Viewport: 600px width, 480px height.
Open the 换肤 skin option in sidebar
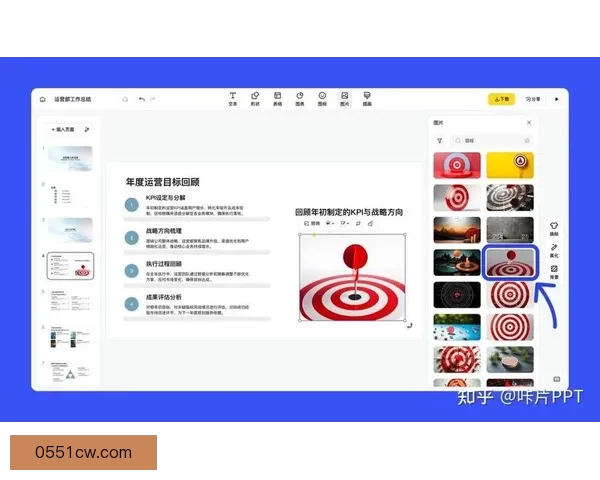554,229
